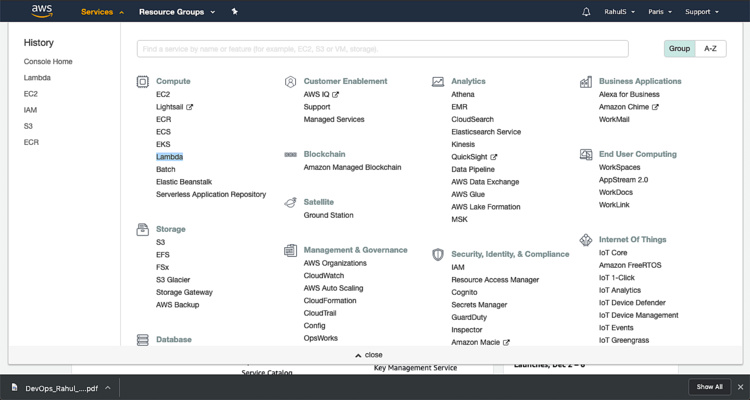This screenshot has width=750, height=400.
Task: Click the Storage category icon
Action: (142, 229)
